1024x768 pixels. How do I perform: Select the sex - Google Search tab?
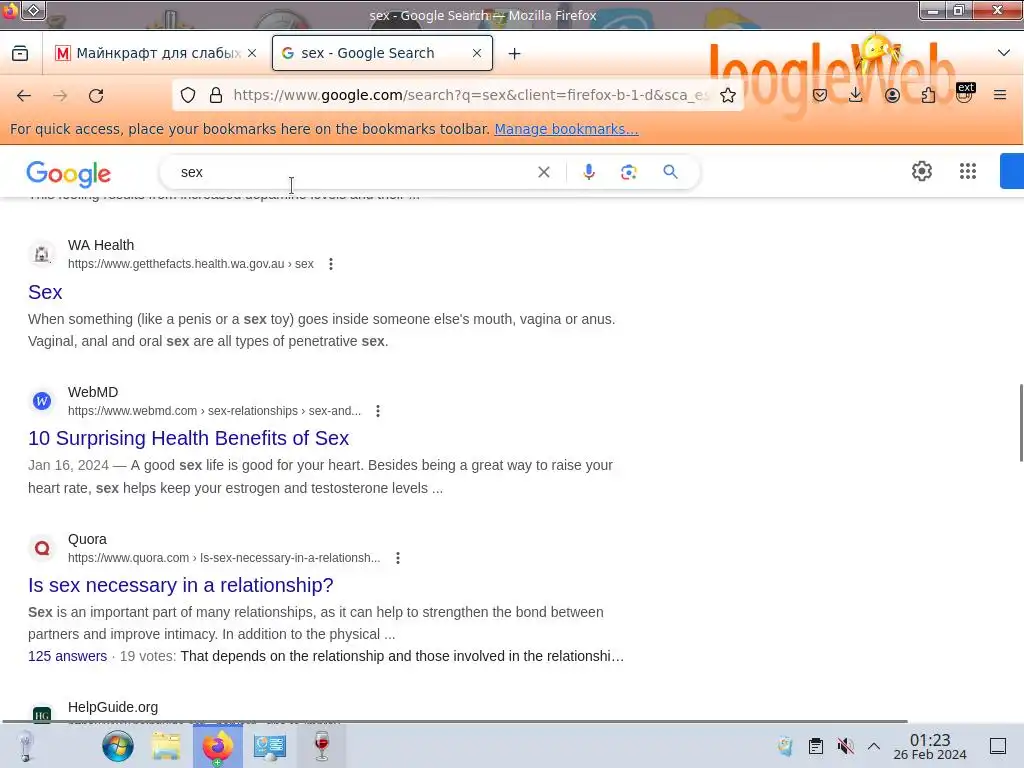(x=382, y=53)
